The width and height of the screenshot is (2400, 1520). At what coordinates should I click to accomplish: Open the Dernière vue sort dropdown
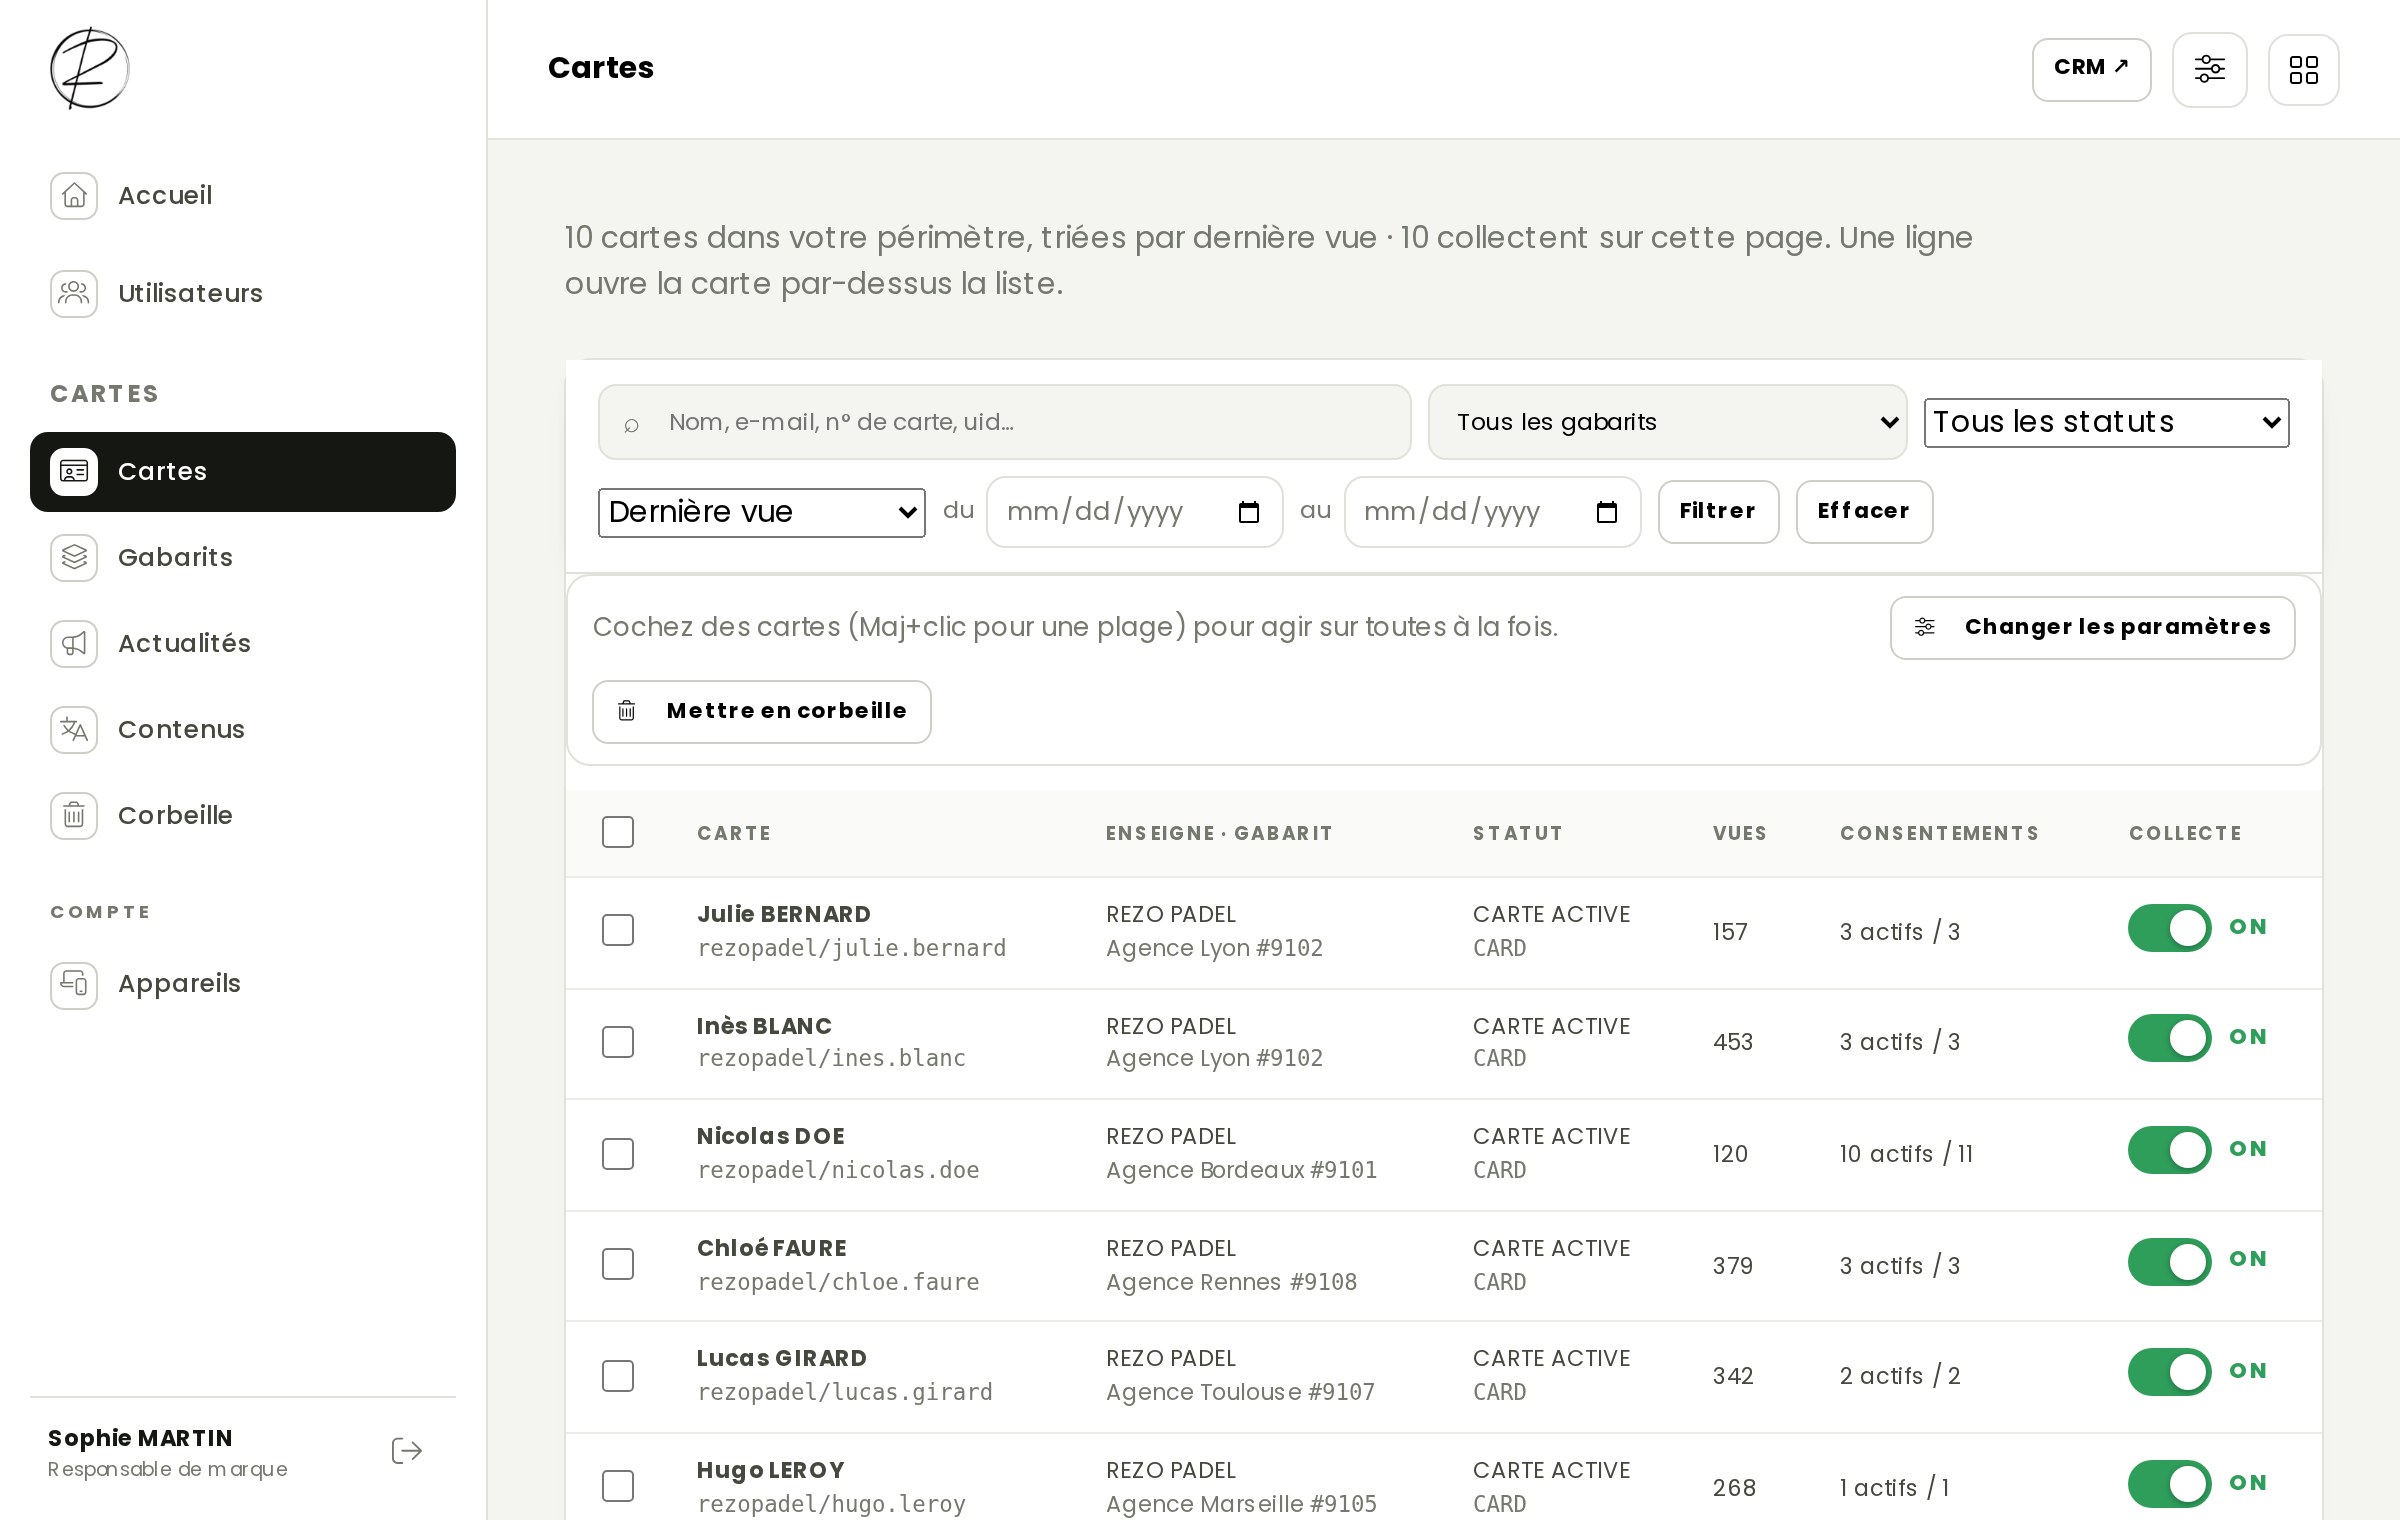coord(761,512)
